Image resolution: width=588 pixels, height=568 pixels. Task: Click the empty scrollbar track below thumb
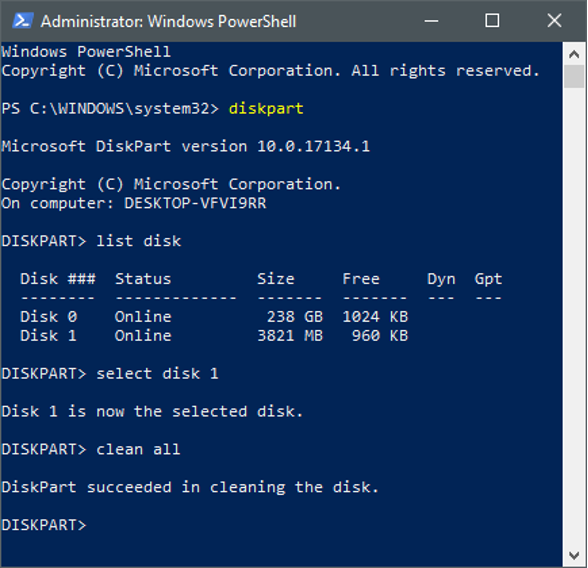(574, 315)
